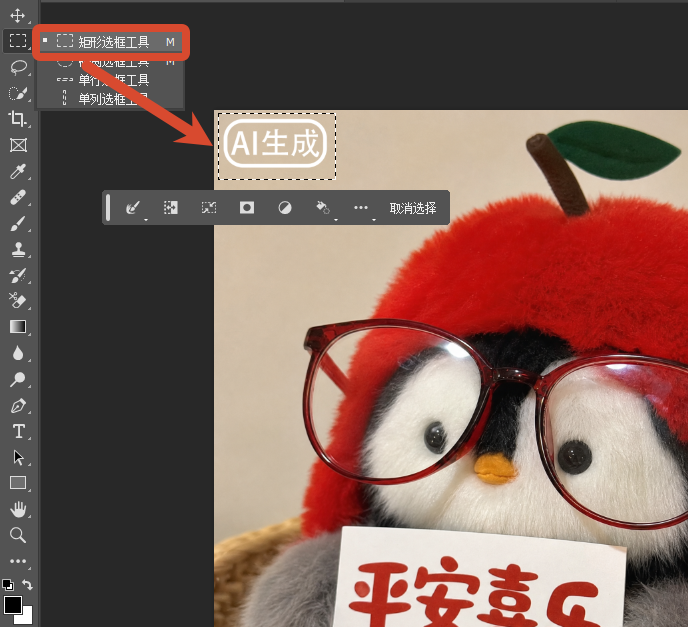
Task: Select the Pen tool
Action: [x=18, y=406]
